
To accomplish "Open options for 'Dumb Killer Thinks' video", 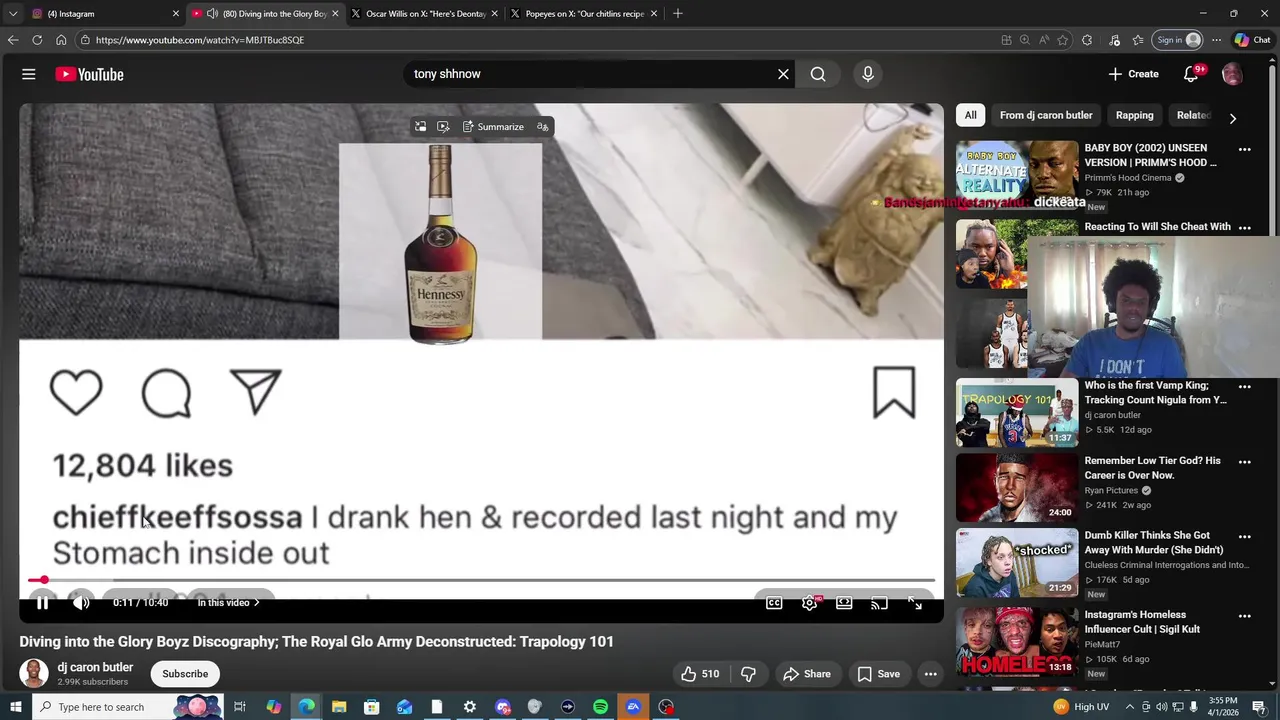I will coord(1244,536).
